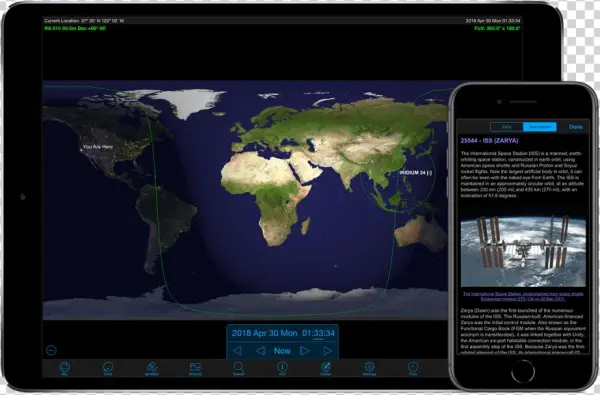Click the RA/Dec readout in green

click(x=75, y=28)
